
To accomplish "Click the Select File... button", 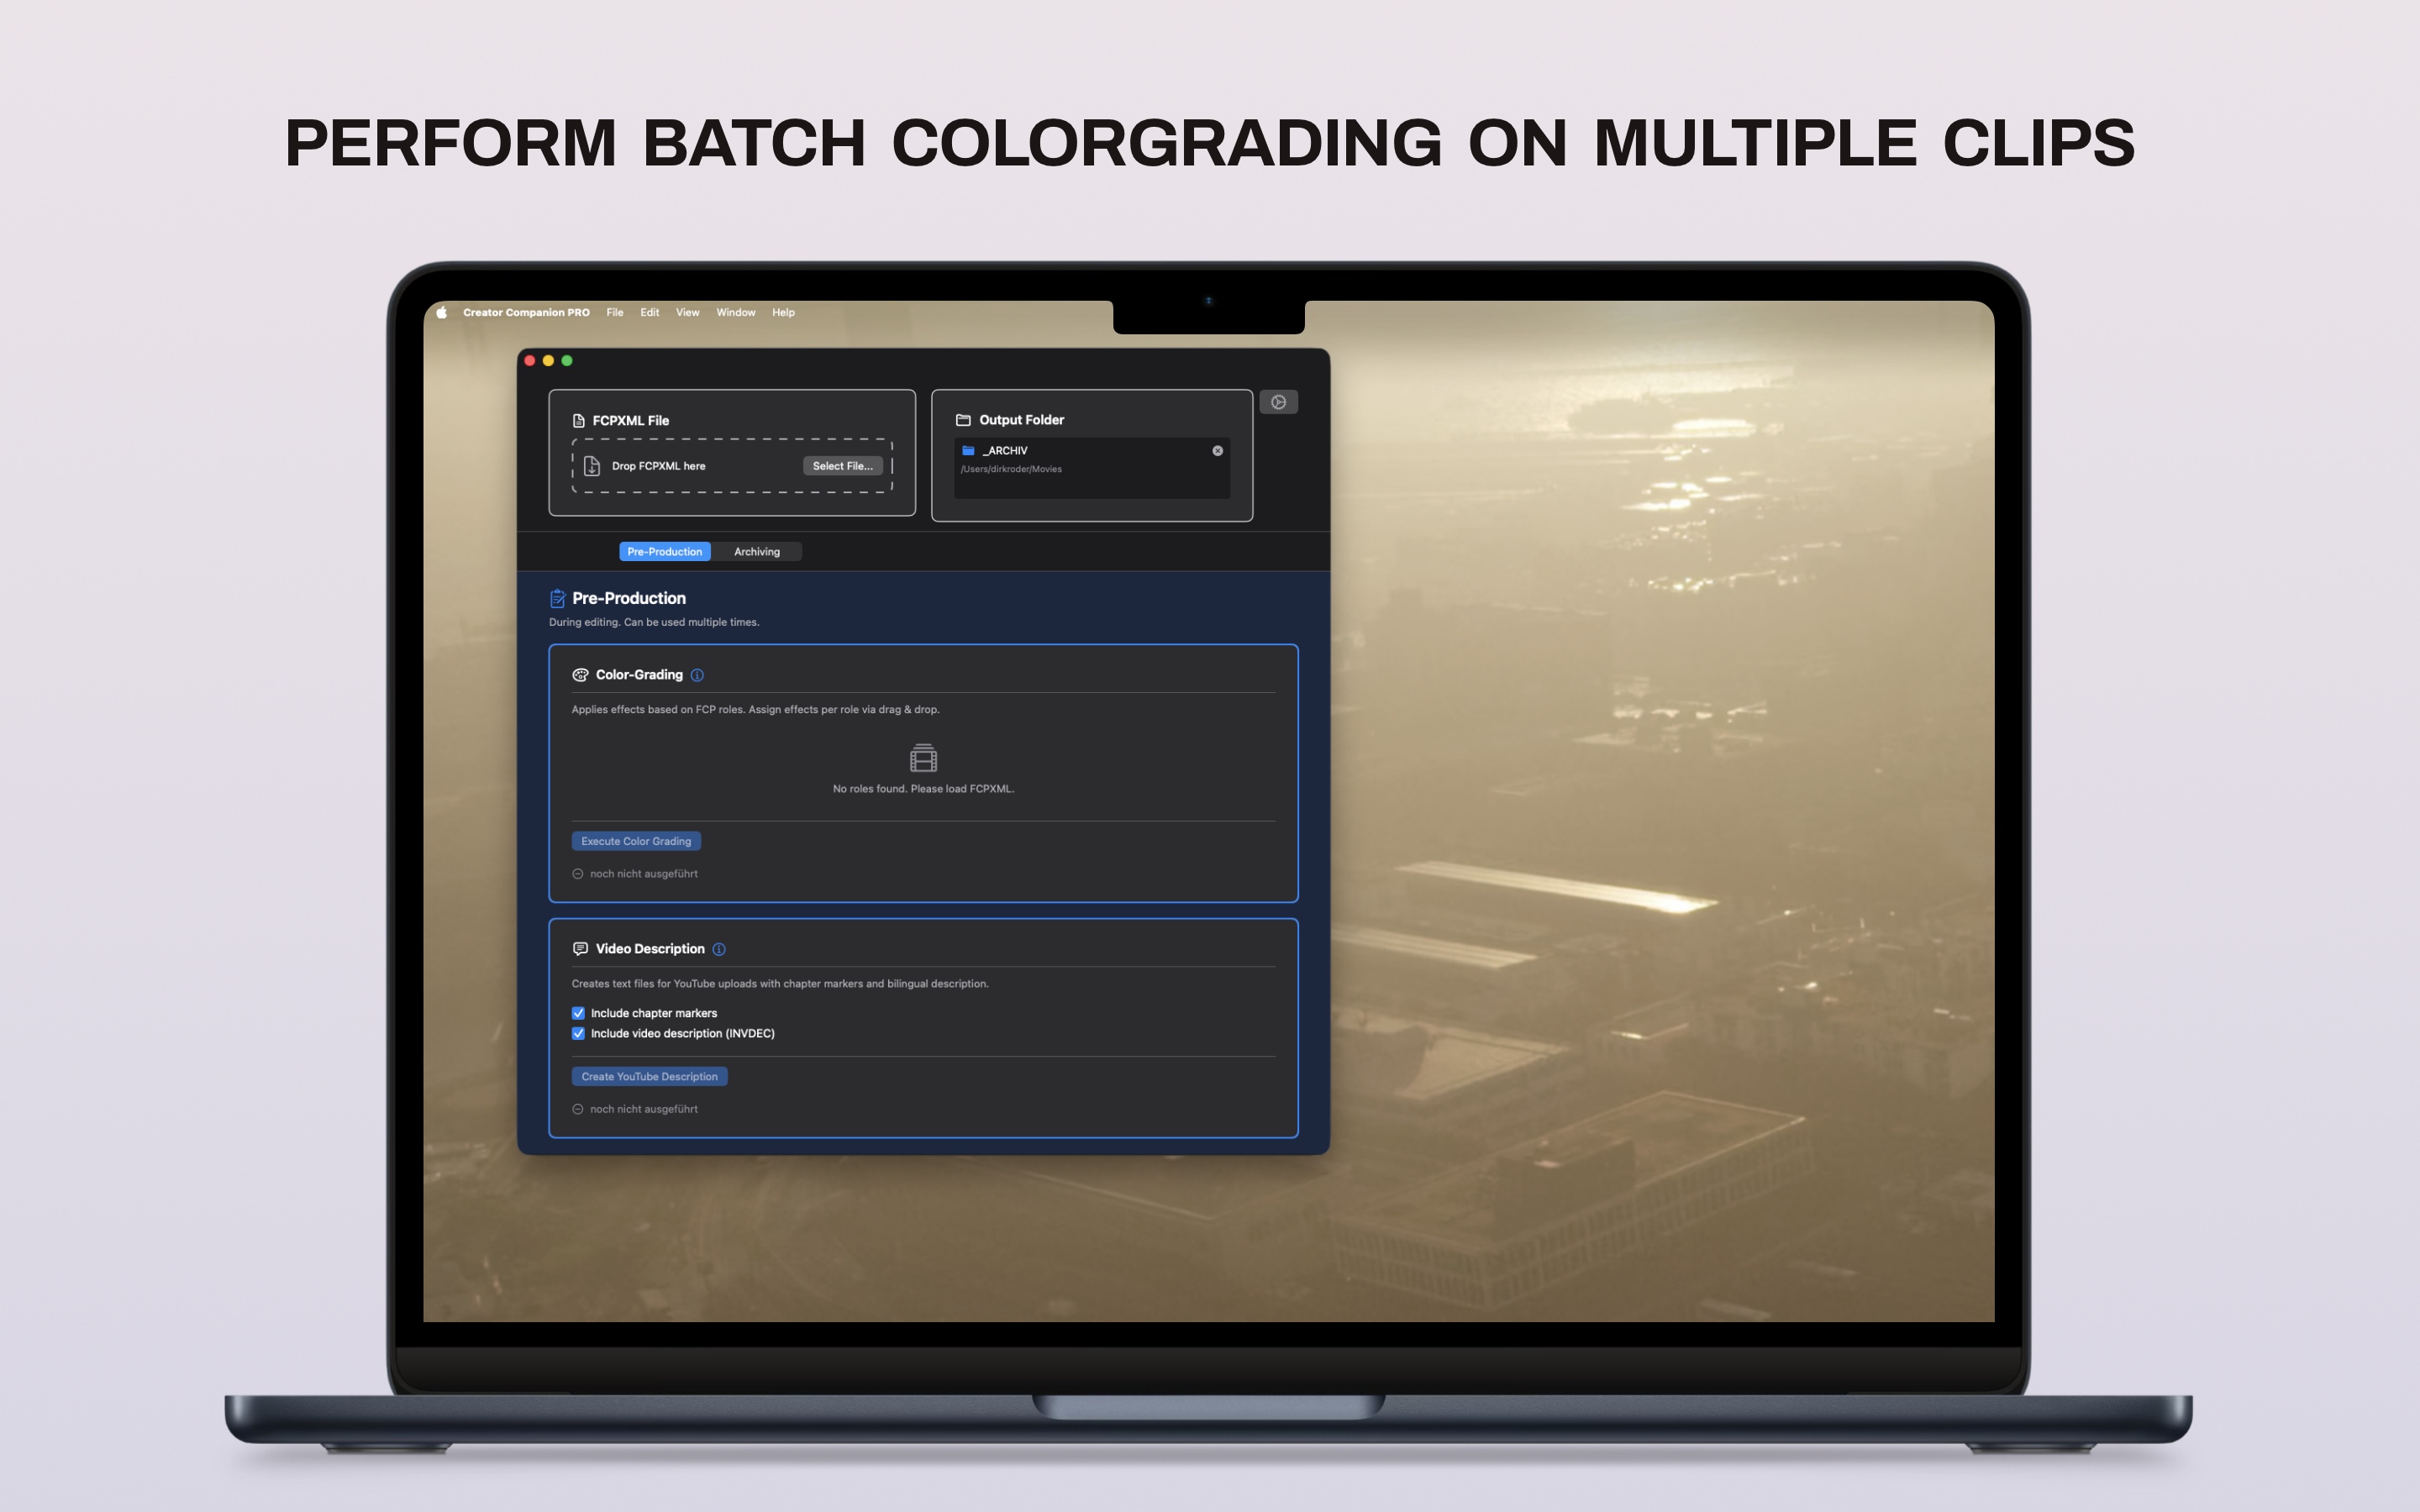I will [843, 466].
